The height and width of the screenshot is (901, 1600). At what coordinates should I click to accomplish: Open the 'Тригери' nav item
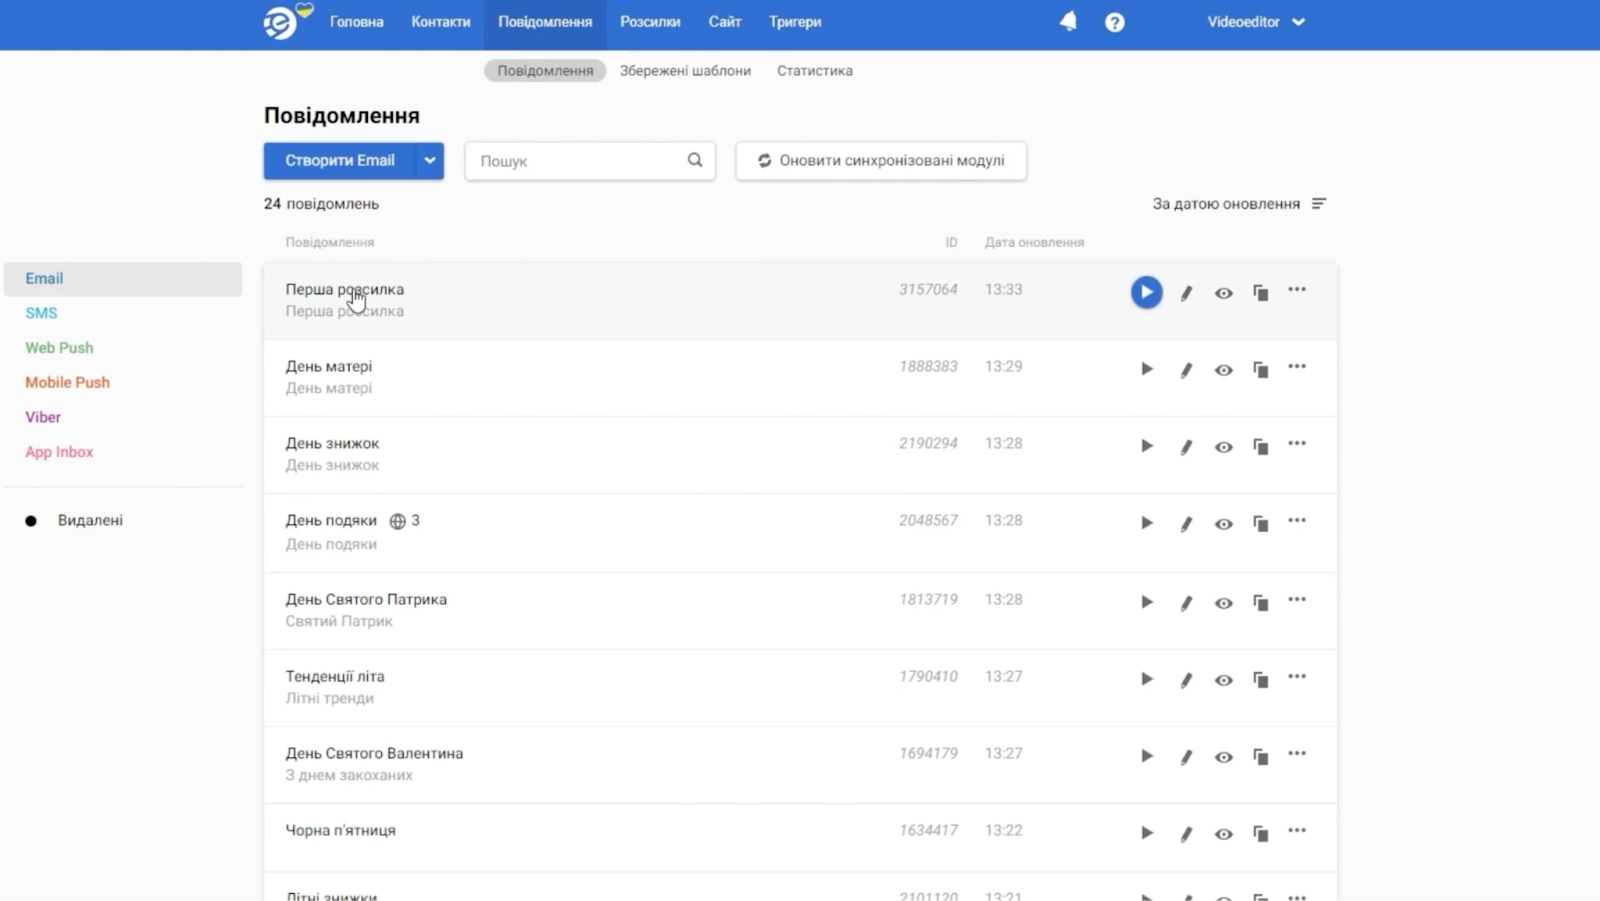coord(795,22)
